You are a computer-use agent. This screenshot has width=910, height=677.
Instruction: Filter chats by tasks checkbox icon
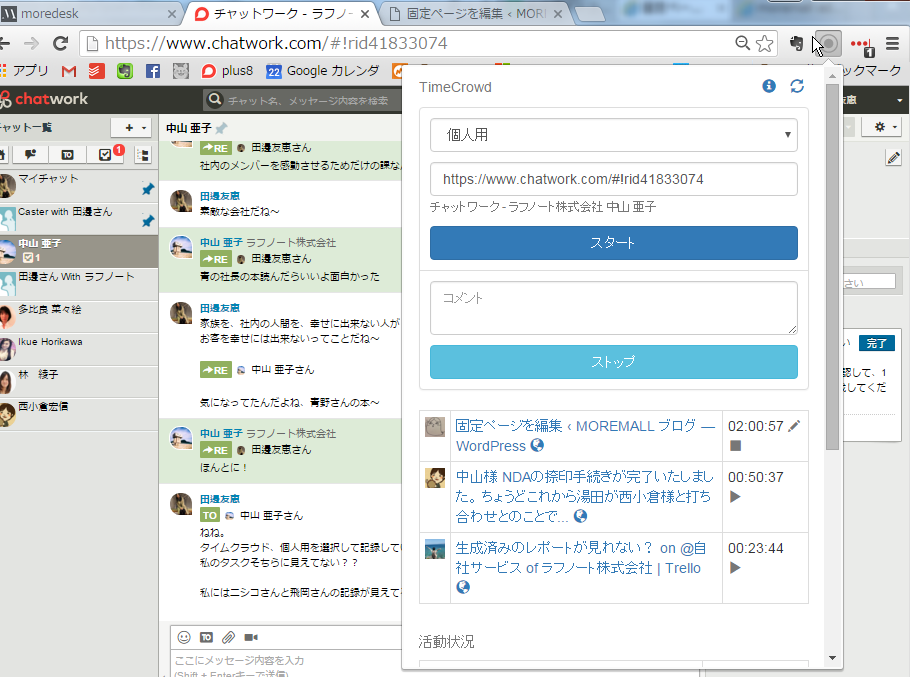click(105, 154)
